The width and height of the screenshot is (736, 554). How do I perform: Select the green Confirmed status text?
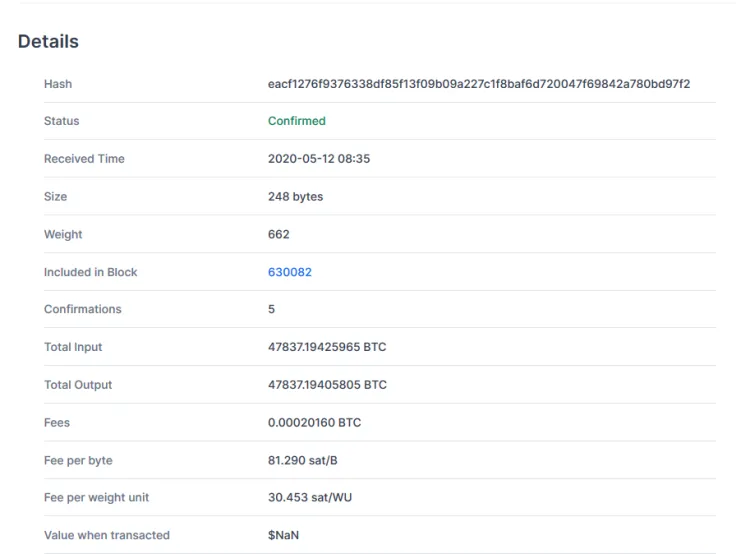(x=296, y=121)
